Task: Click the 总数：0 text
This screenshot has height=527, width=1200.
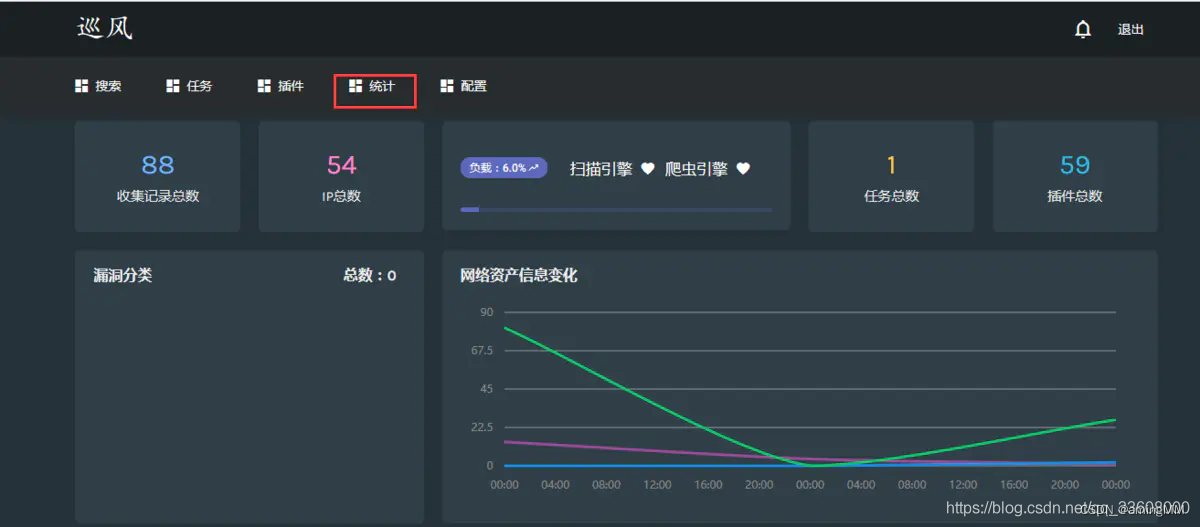Action: 370,275
